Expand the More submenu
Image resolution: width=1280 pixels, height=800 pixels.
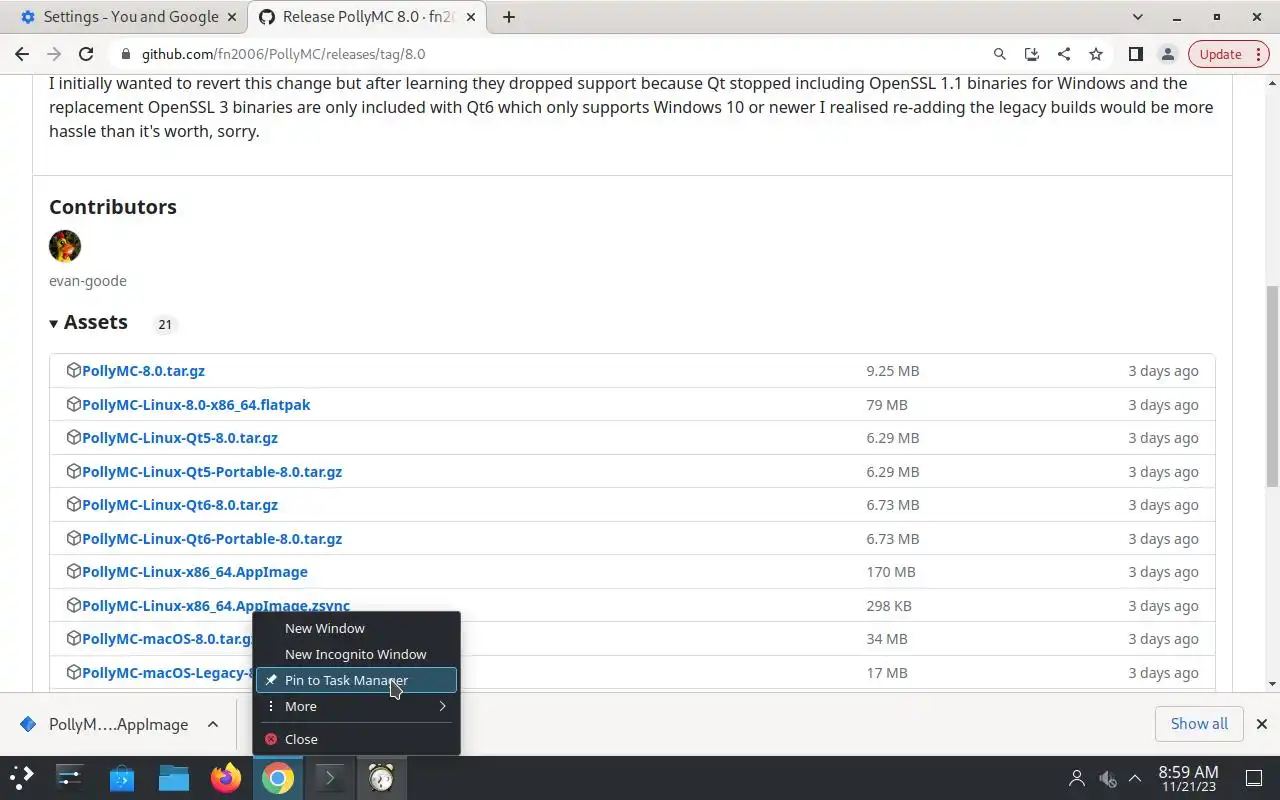[356, 706]
